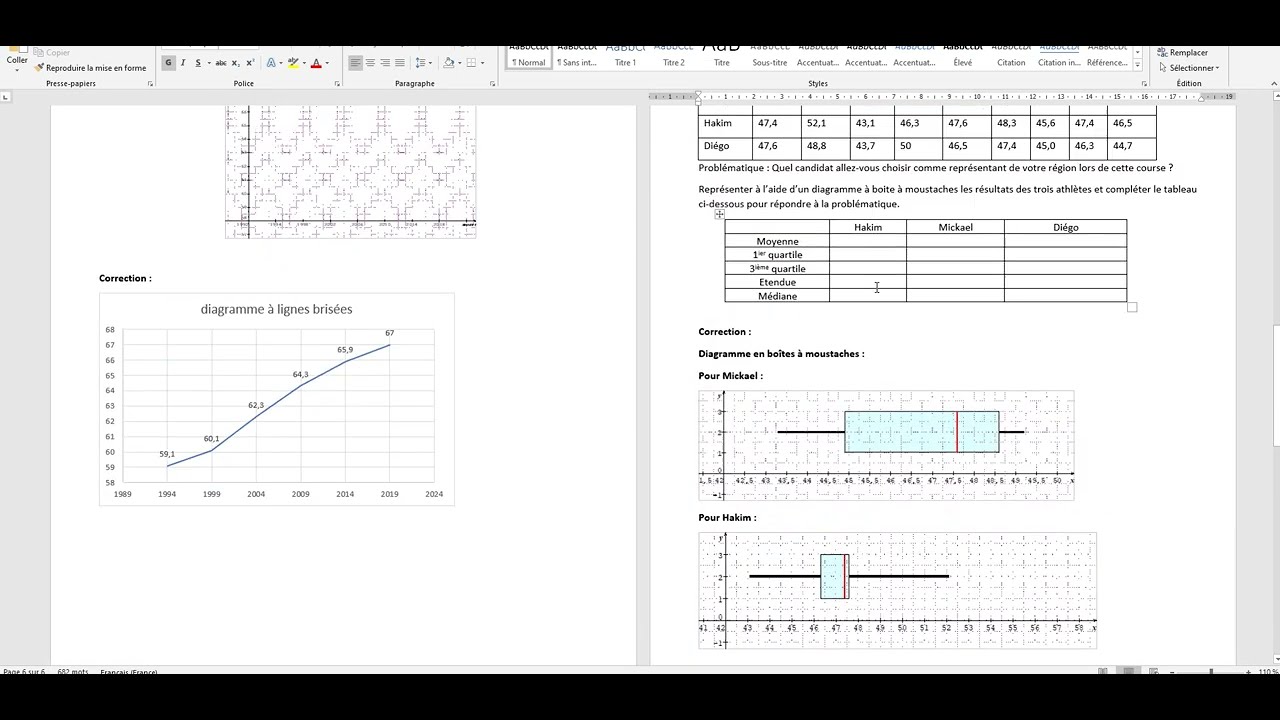1280x720 pixels.
Task: Toggle superscript x² formatting
Action: click(251, 63)
